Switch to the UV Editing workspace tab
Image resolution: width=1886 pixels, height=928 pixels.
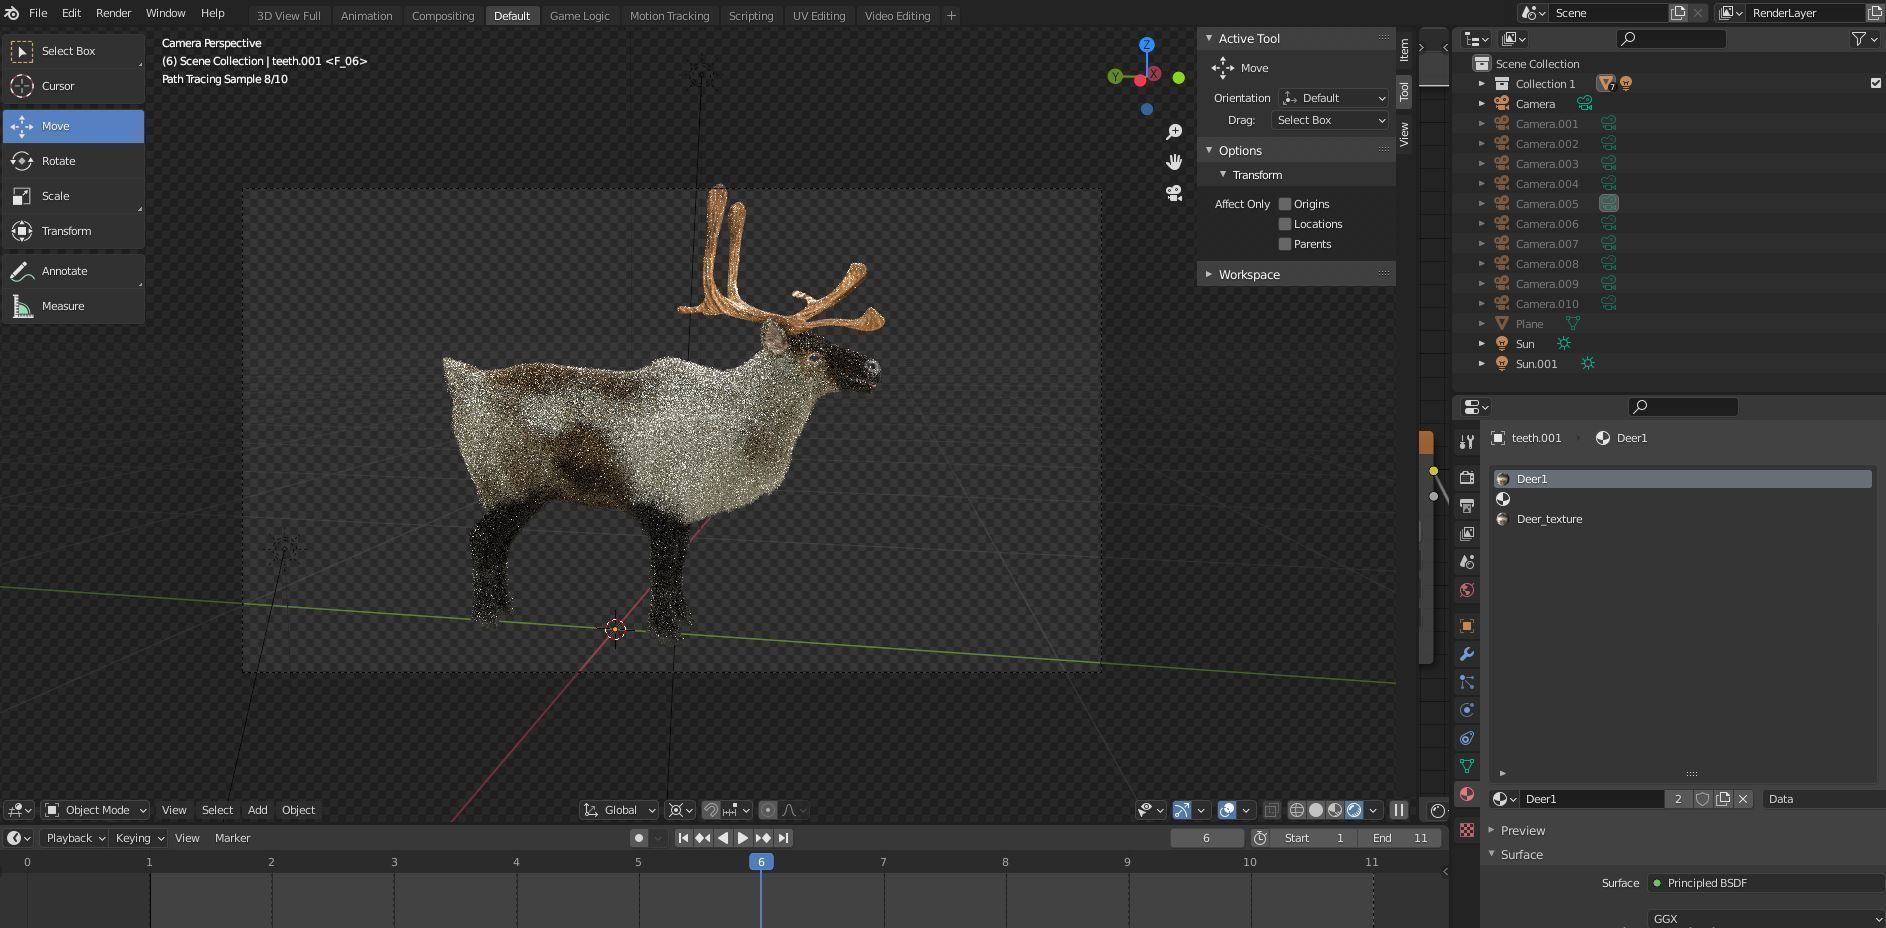(x=819, y=16)
